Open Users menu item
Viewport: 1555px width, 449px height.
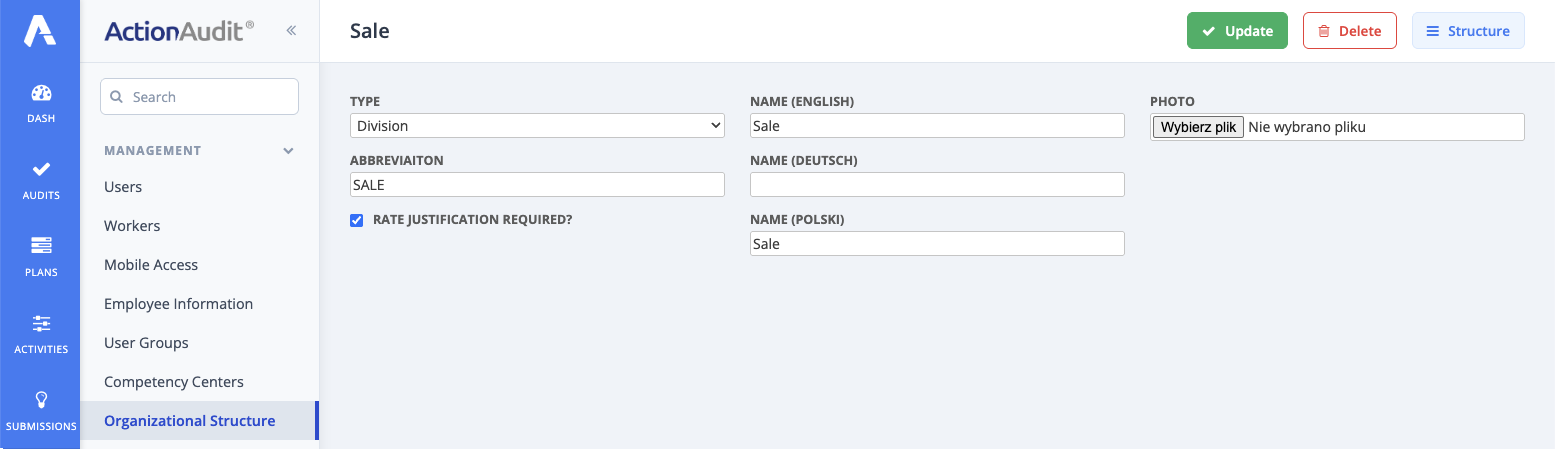[123, 187]
